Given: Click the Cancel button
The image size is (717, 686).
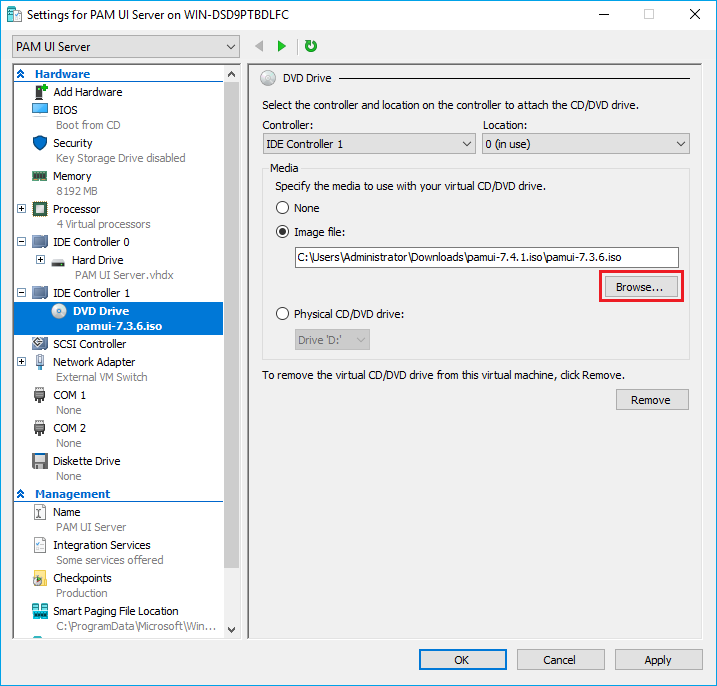Looking at the screenshot, I should [x=561, y=660].
